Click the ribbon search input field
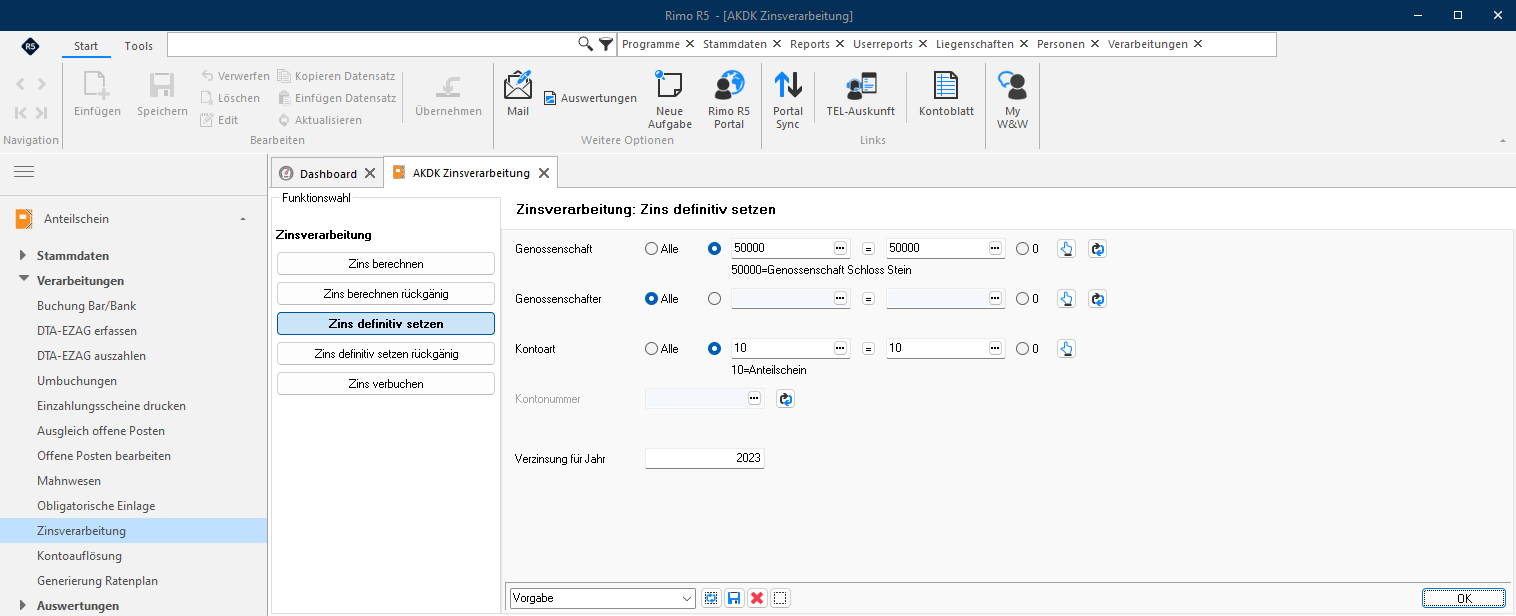Viewport: 1516px width, 616px height. pyautogui.click(x=371, y=44)
